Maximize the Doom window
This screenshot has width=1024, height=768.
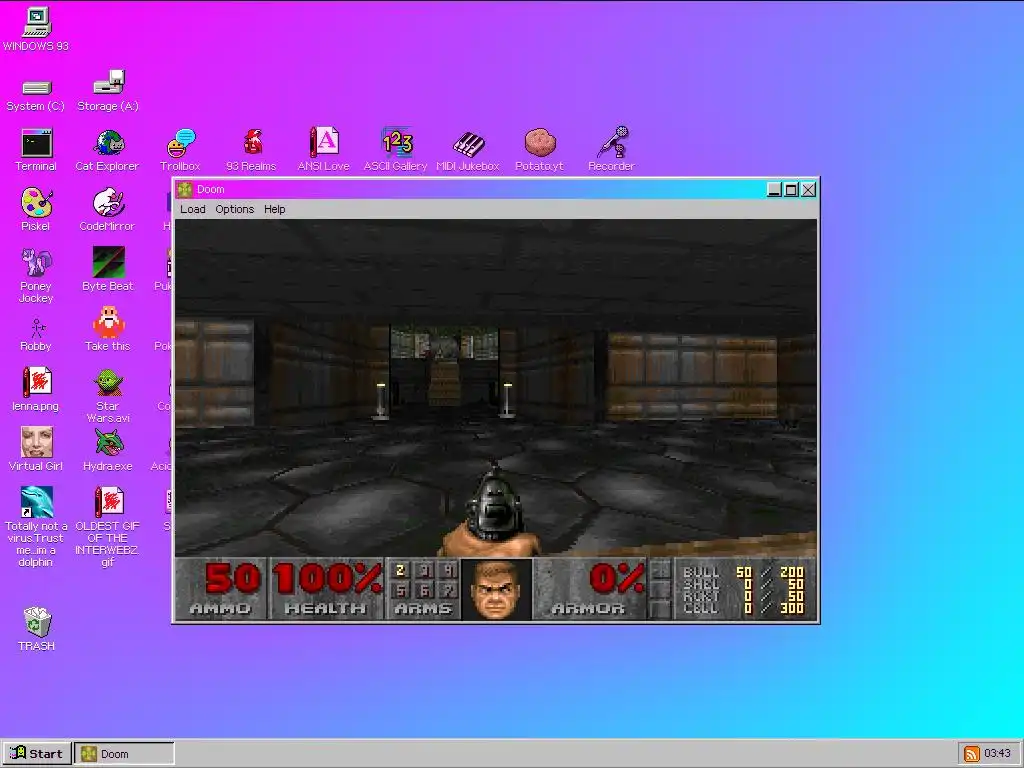click(x=792, y=190)
